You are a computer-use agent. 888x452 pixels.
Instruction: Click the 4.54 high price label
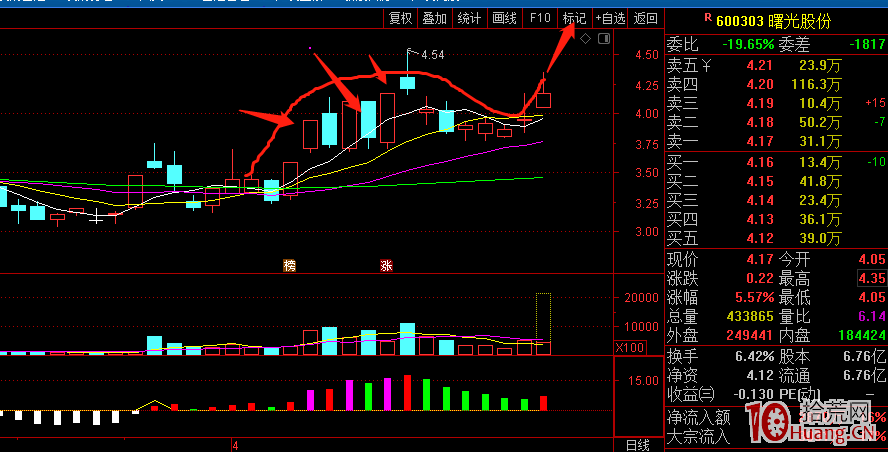(433, 55)
